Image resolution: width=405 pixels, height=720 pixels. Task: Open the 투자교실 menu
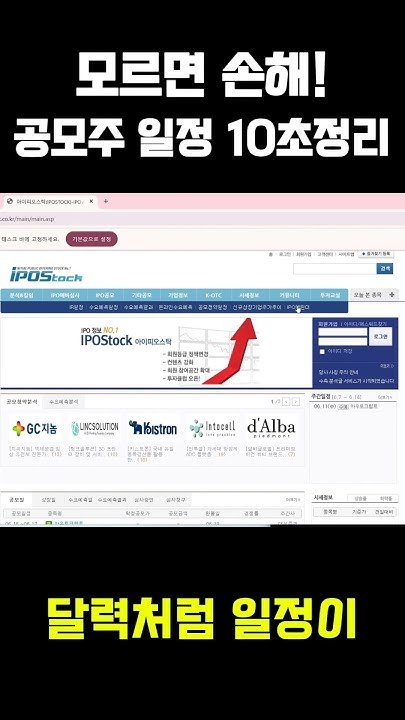[x=329, y=295]
